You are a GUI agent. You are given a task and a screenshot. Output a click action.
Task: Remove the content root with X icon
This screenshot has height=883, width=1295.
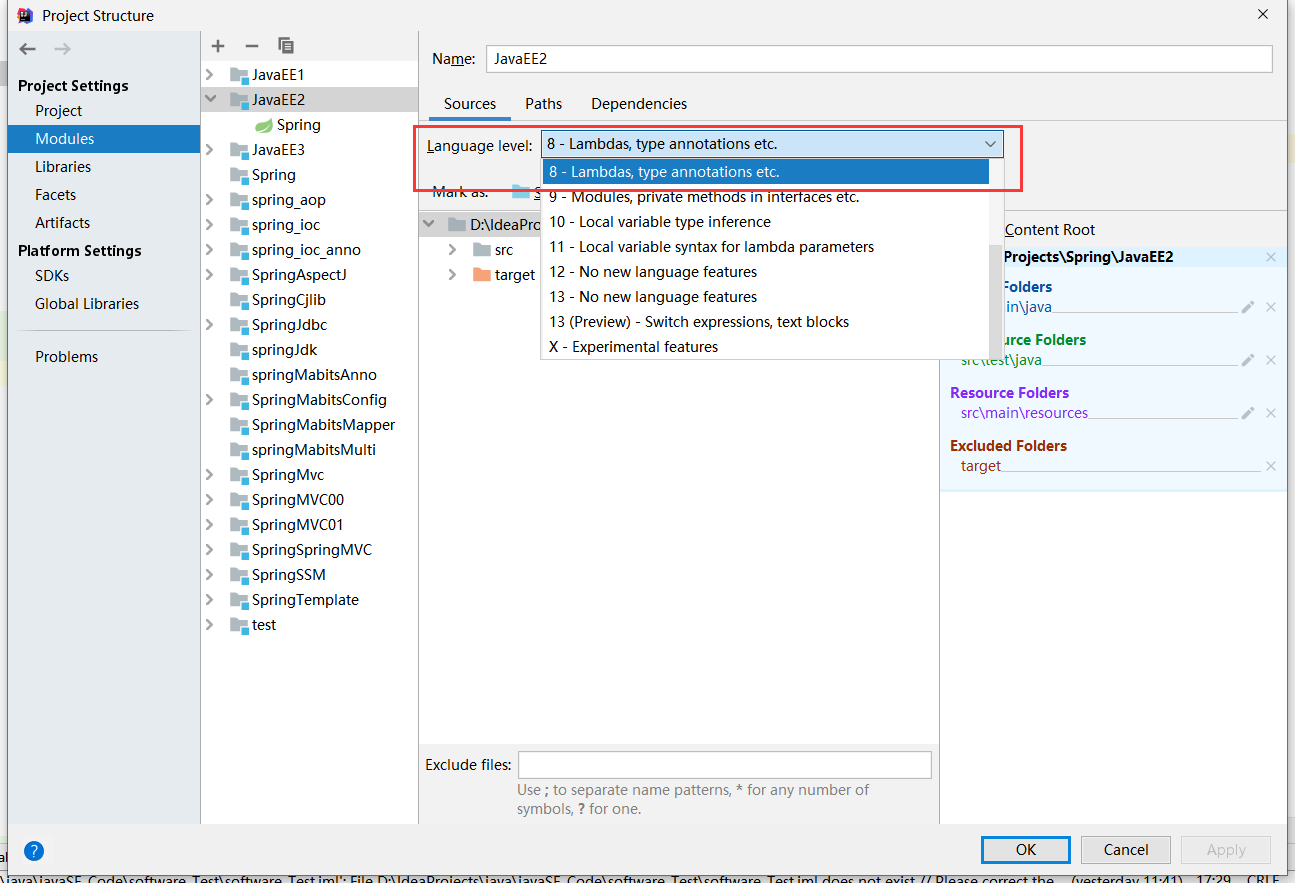(1271, 257)
